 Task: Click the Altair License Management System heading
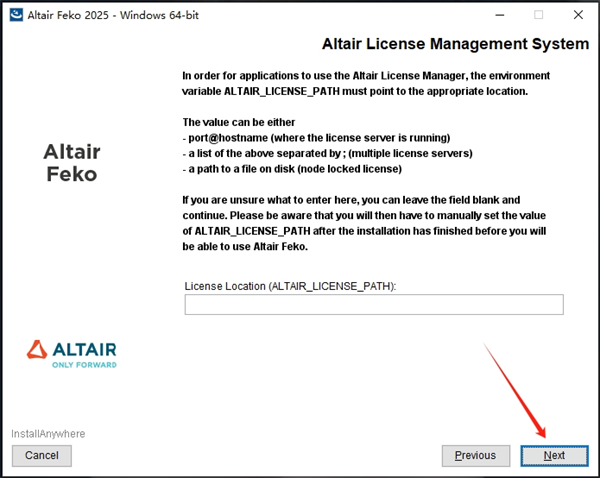coord(455,45)
